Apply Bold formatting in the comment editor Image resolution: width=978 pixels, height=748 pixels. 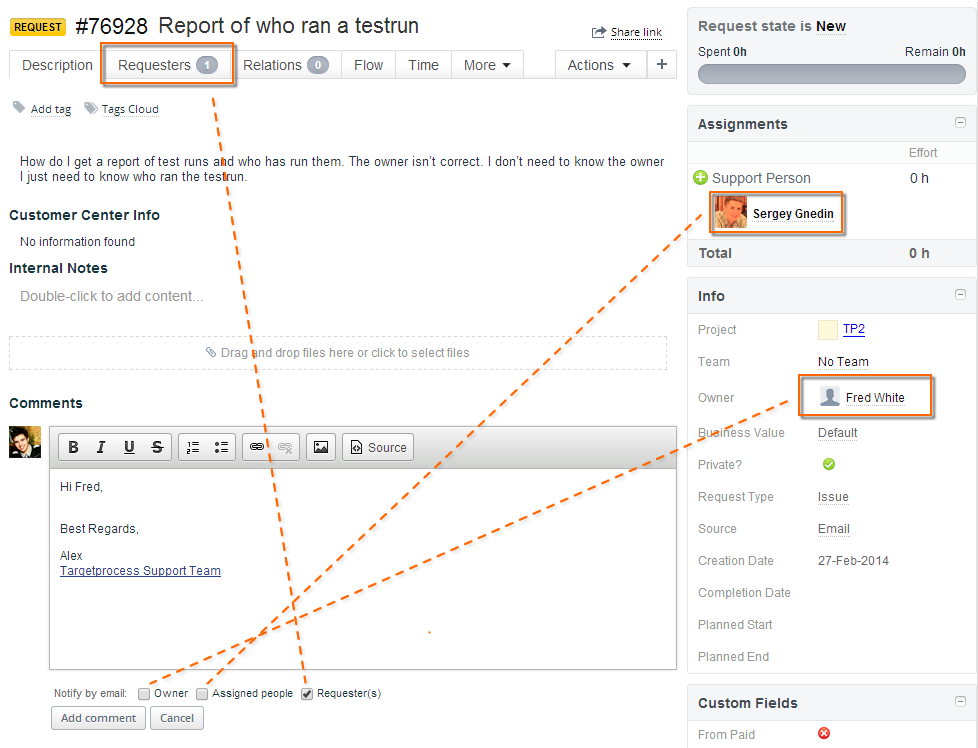(73, 447)
